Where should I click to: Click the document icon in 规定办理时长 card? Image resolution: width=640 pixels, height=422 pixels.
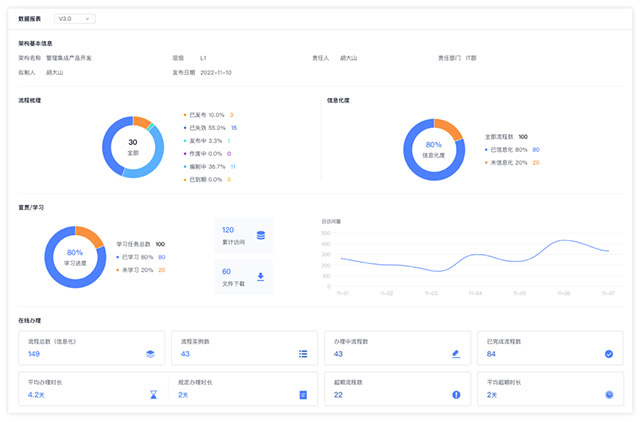pos(303,395)
